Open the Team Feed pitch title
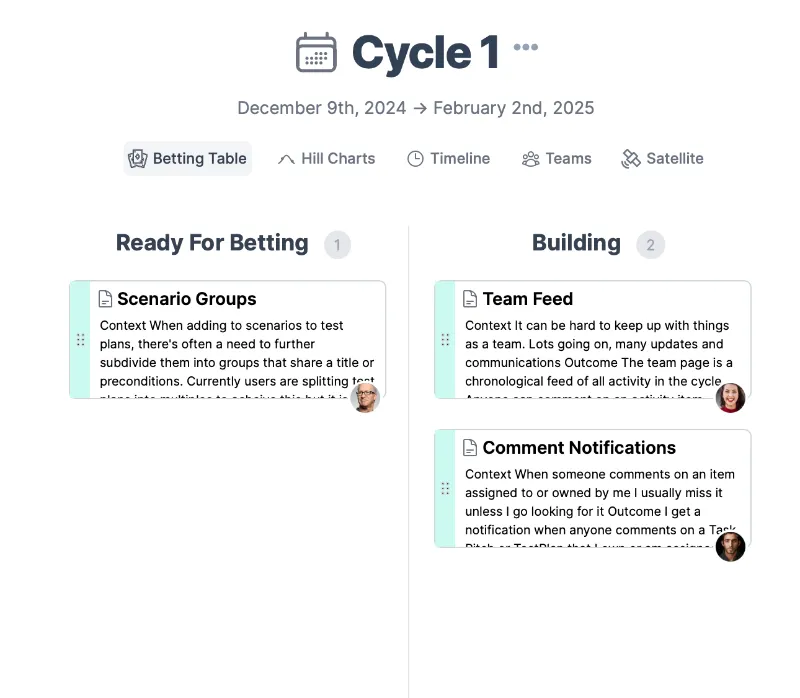The width and height of the screenshot is (800, 698). 528,299
